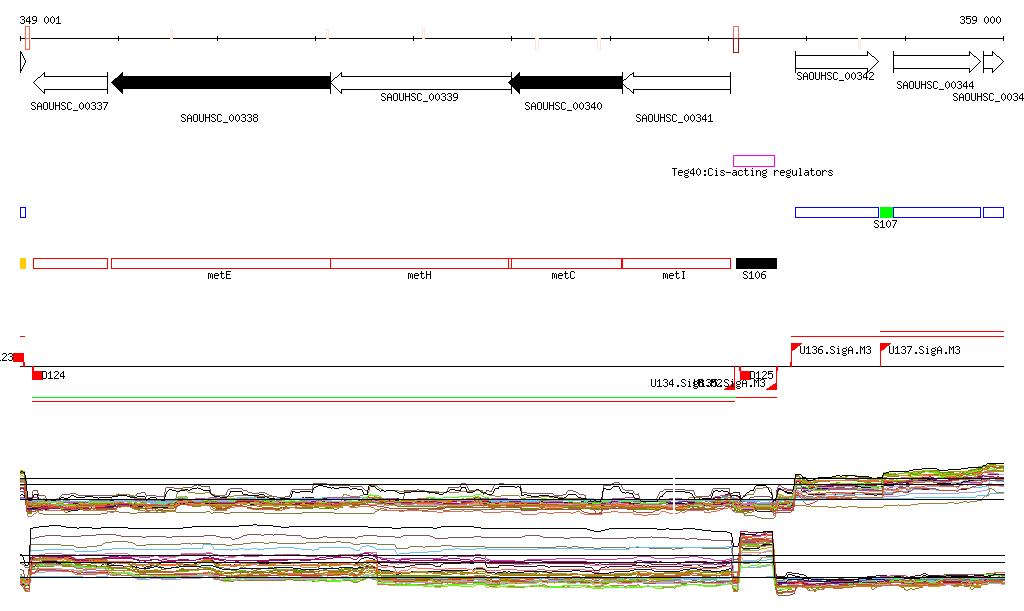Click the small yellow box at left edge
1024x611 pixels.
tap(23, 263)
